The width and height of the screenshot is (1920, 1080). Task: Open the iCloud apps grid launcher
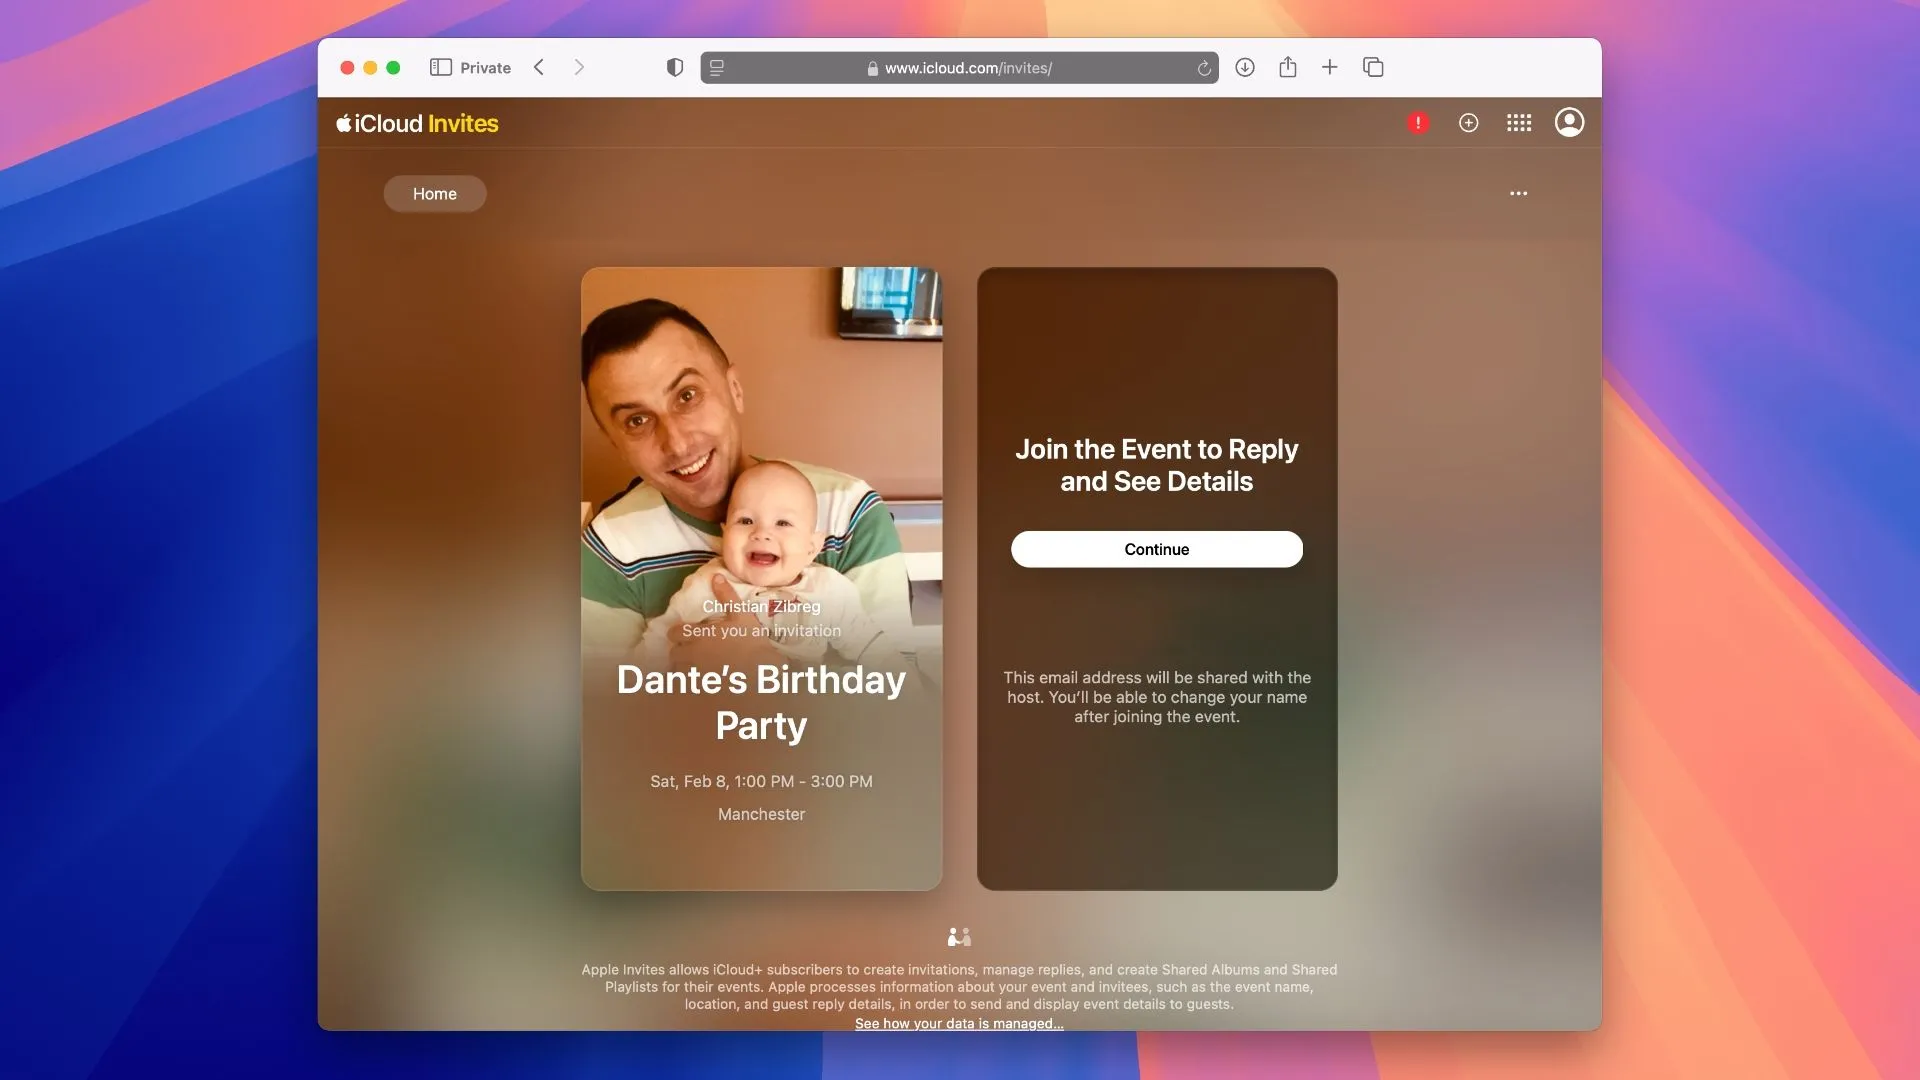tap(1519, 123)
